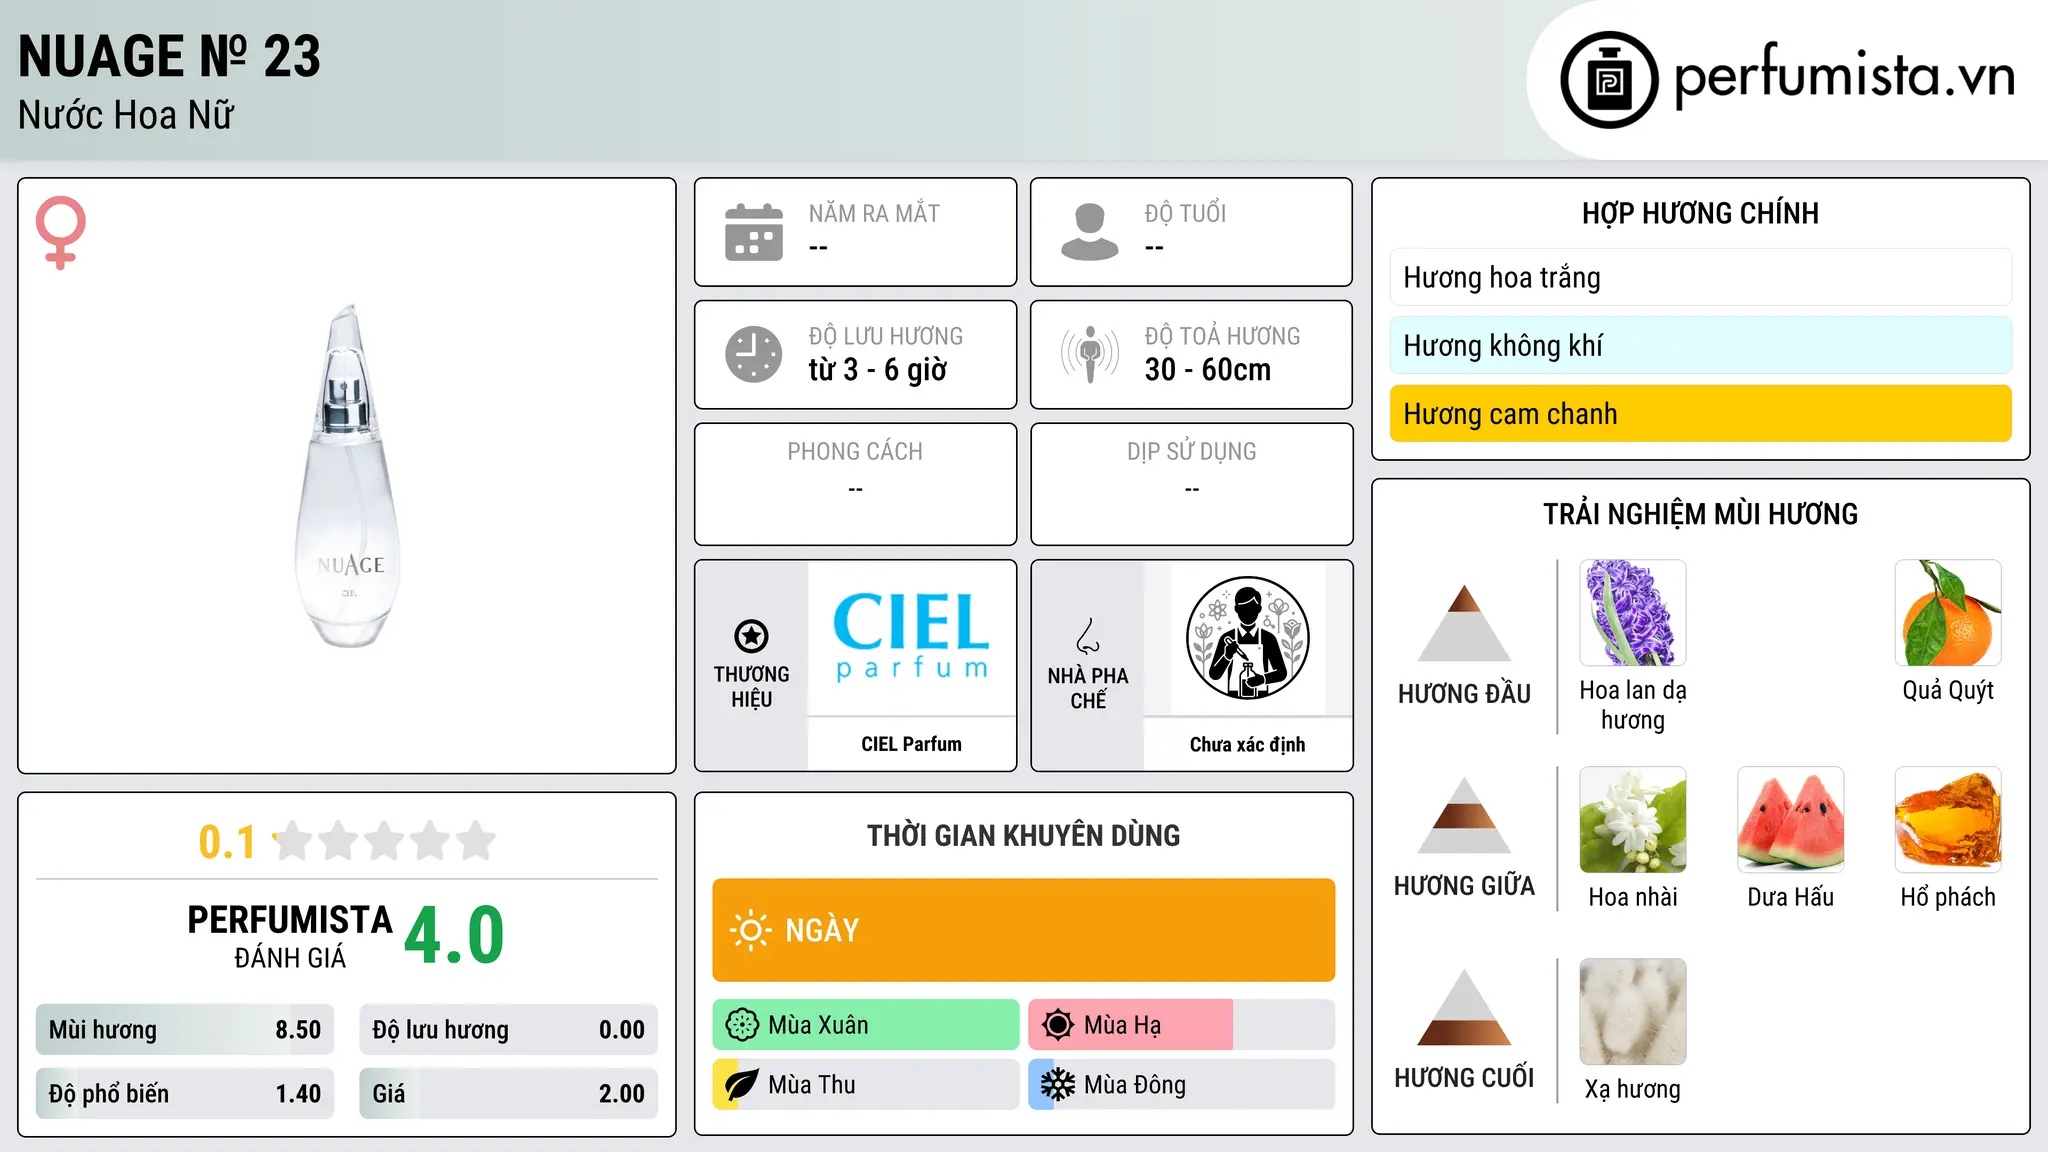Image resolution: width=2048 pixels, height=1152 pixels.
Task: Click the 0.1 user rating number
Action: tap(227, 842)
